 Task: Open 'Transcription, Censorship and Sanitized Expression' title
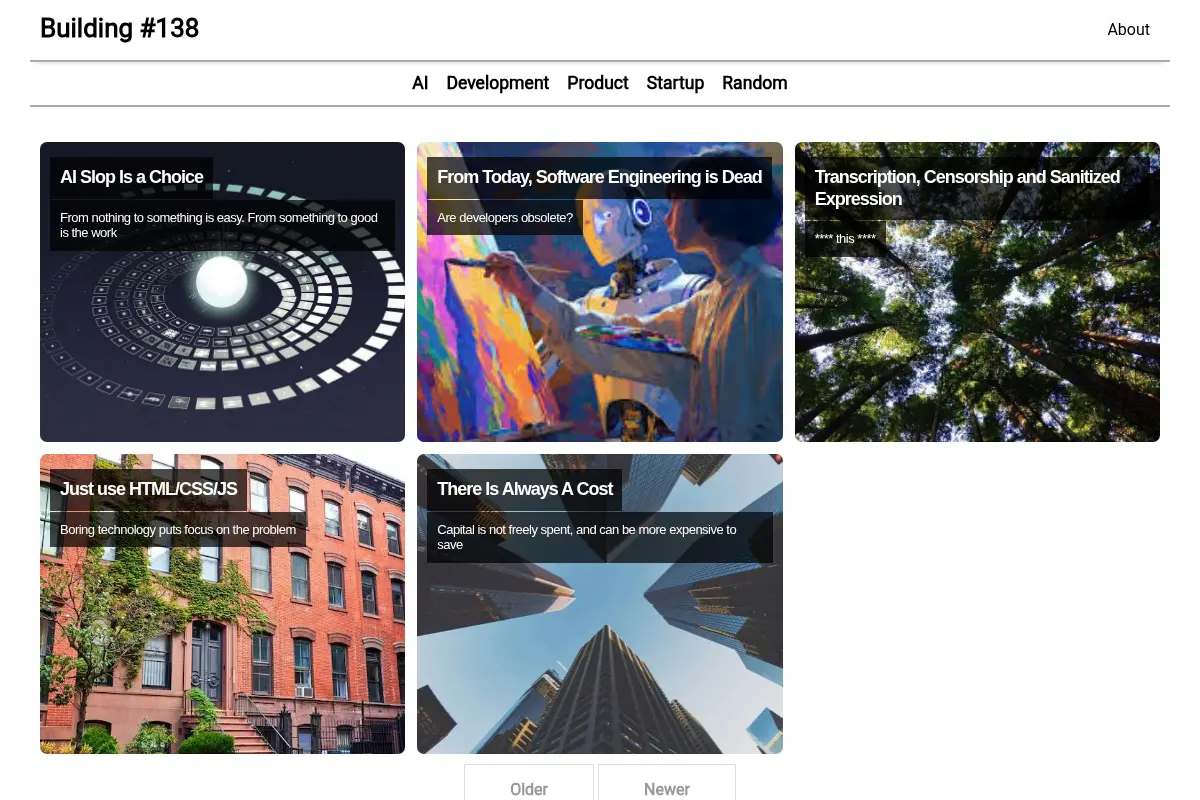967,188
